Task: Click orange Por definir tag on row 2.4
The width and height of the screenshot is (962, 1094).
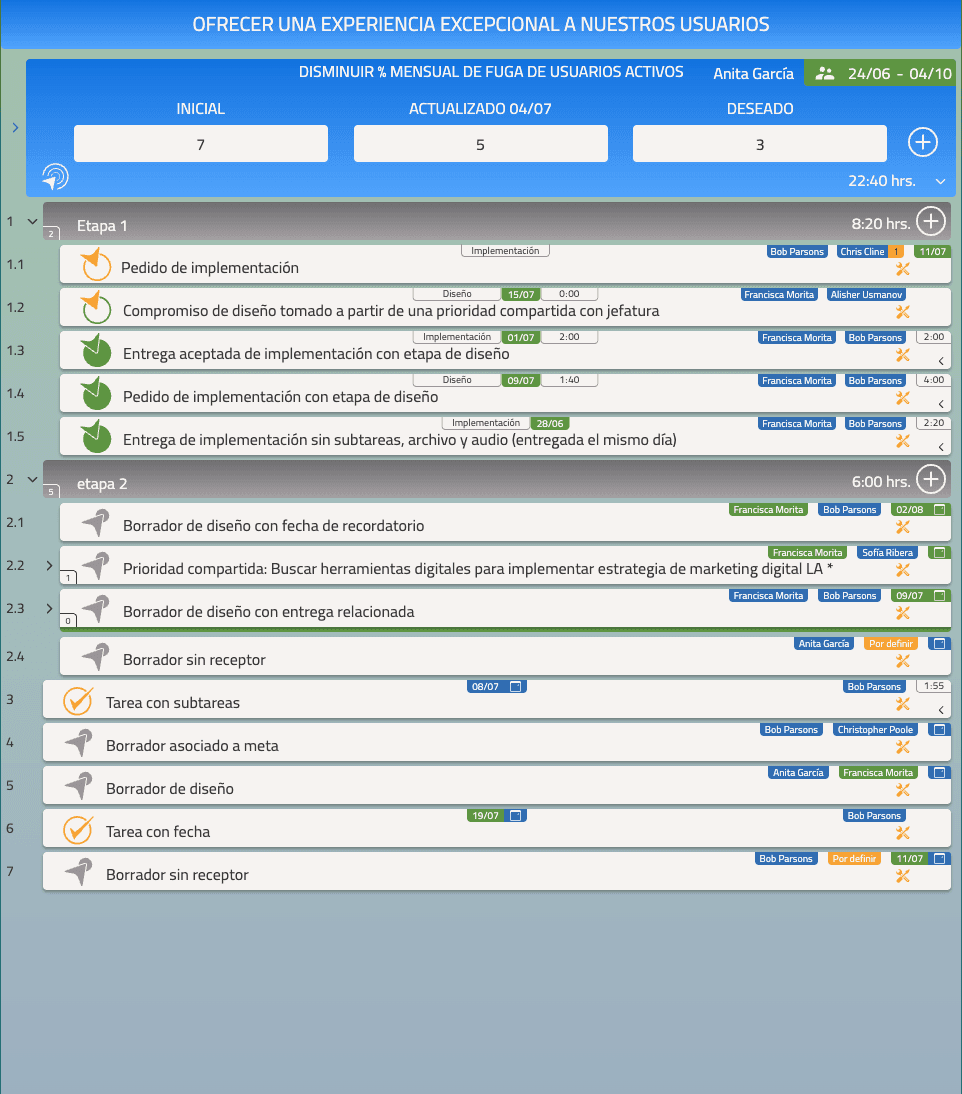Action: [x=891, y=643]
